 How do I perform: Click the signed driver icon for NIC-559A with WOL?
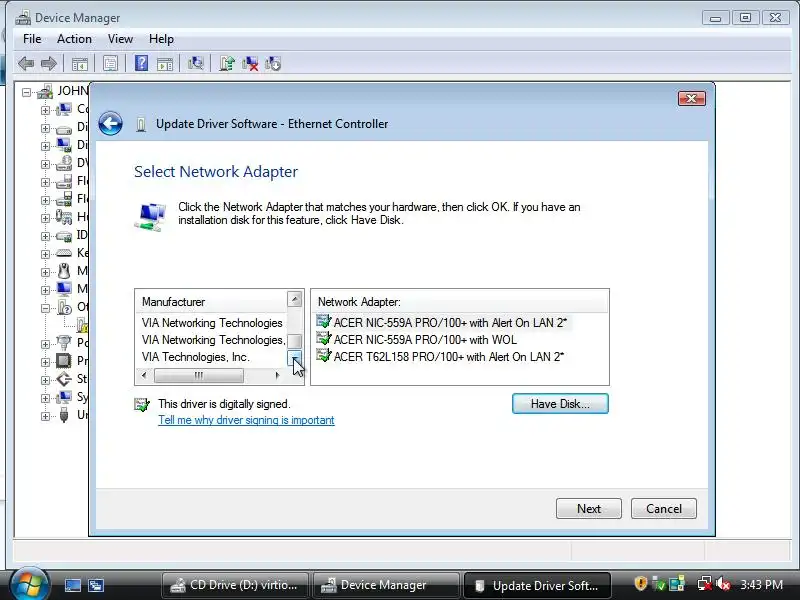(x=323, y=339)
